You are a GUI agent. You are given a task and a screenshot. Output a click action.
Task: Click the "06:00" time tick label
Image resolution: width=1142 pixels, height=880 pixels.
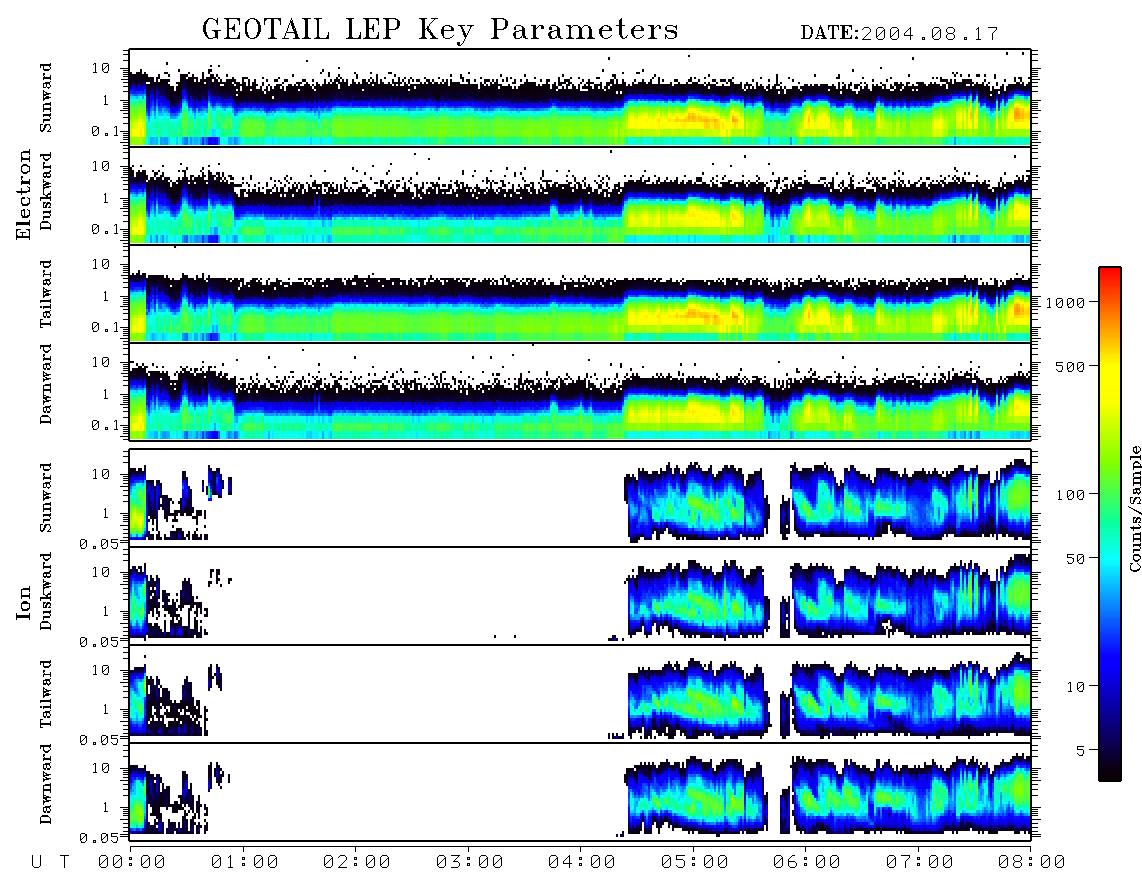[807, 862]
